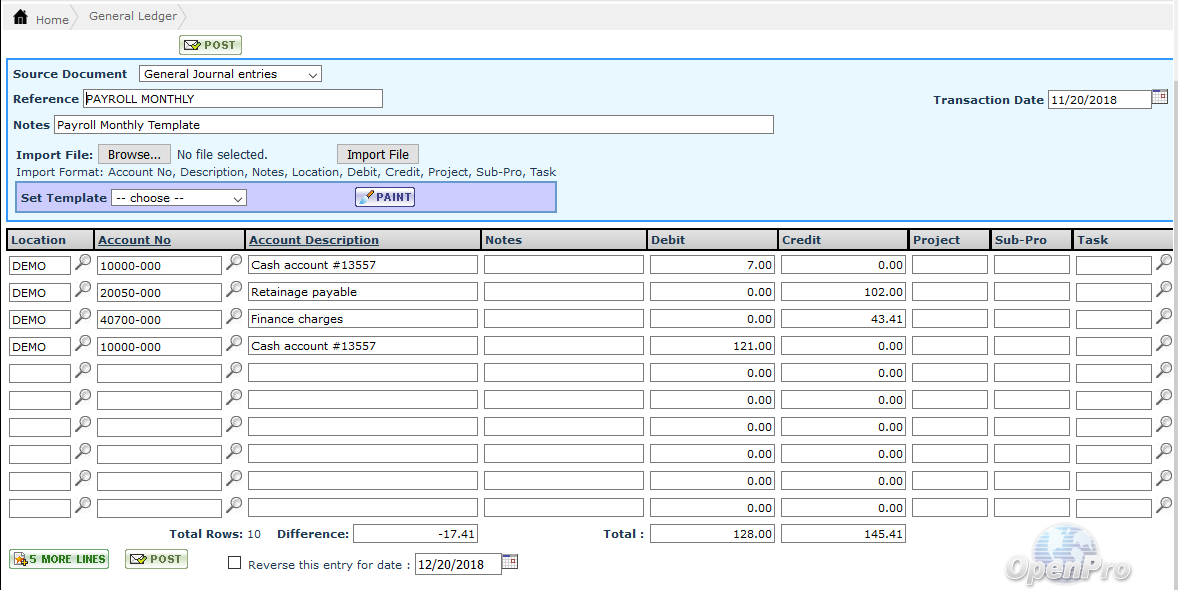
Task: Add 5 More Lines to journal
Action: 59,559
